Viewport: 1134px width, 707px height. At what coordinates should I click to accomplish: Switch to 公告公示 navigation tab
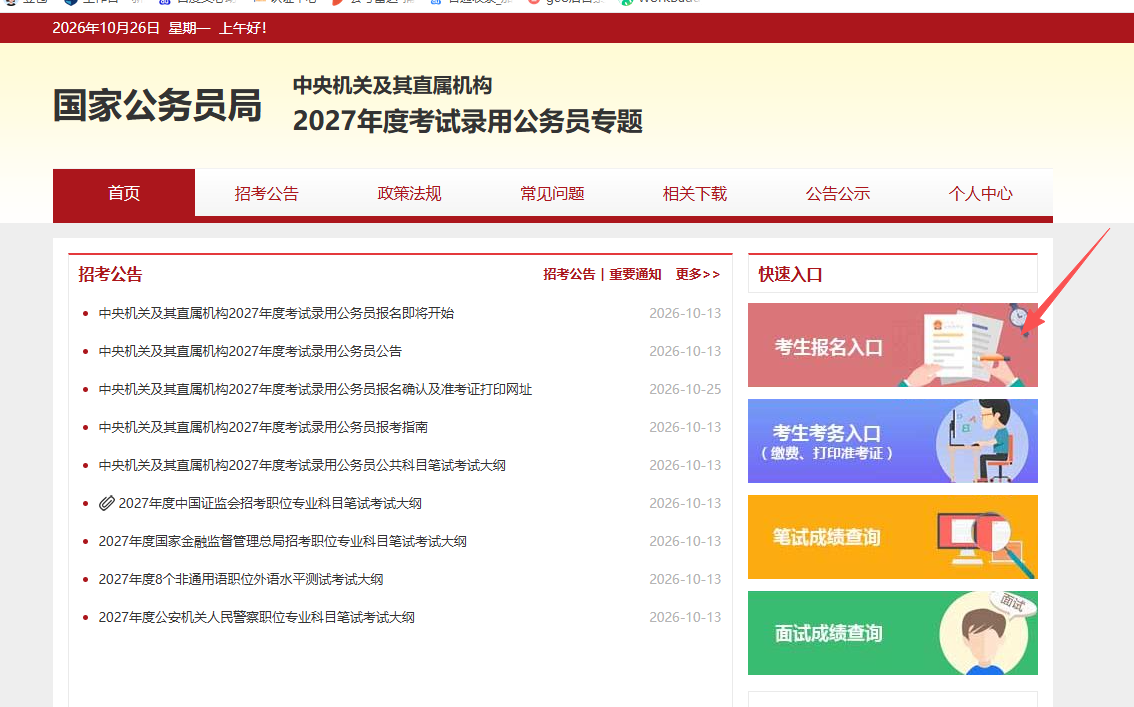[837, 194]
